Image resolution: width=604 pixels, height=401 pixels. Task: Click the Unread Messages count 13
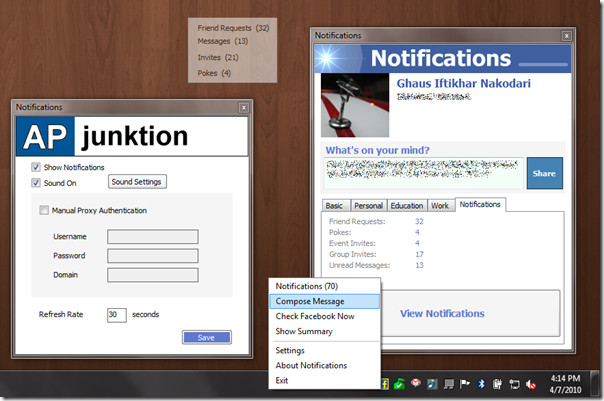pos(419,265)
